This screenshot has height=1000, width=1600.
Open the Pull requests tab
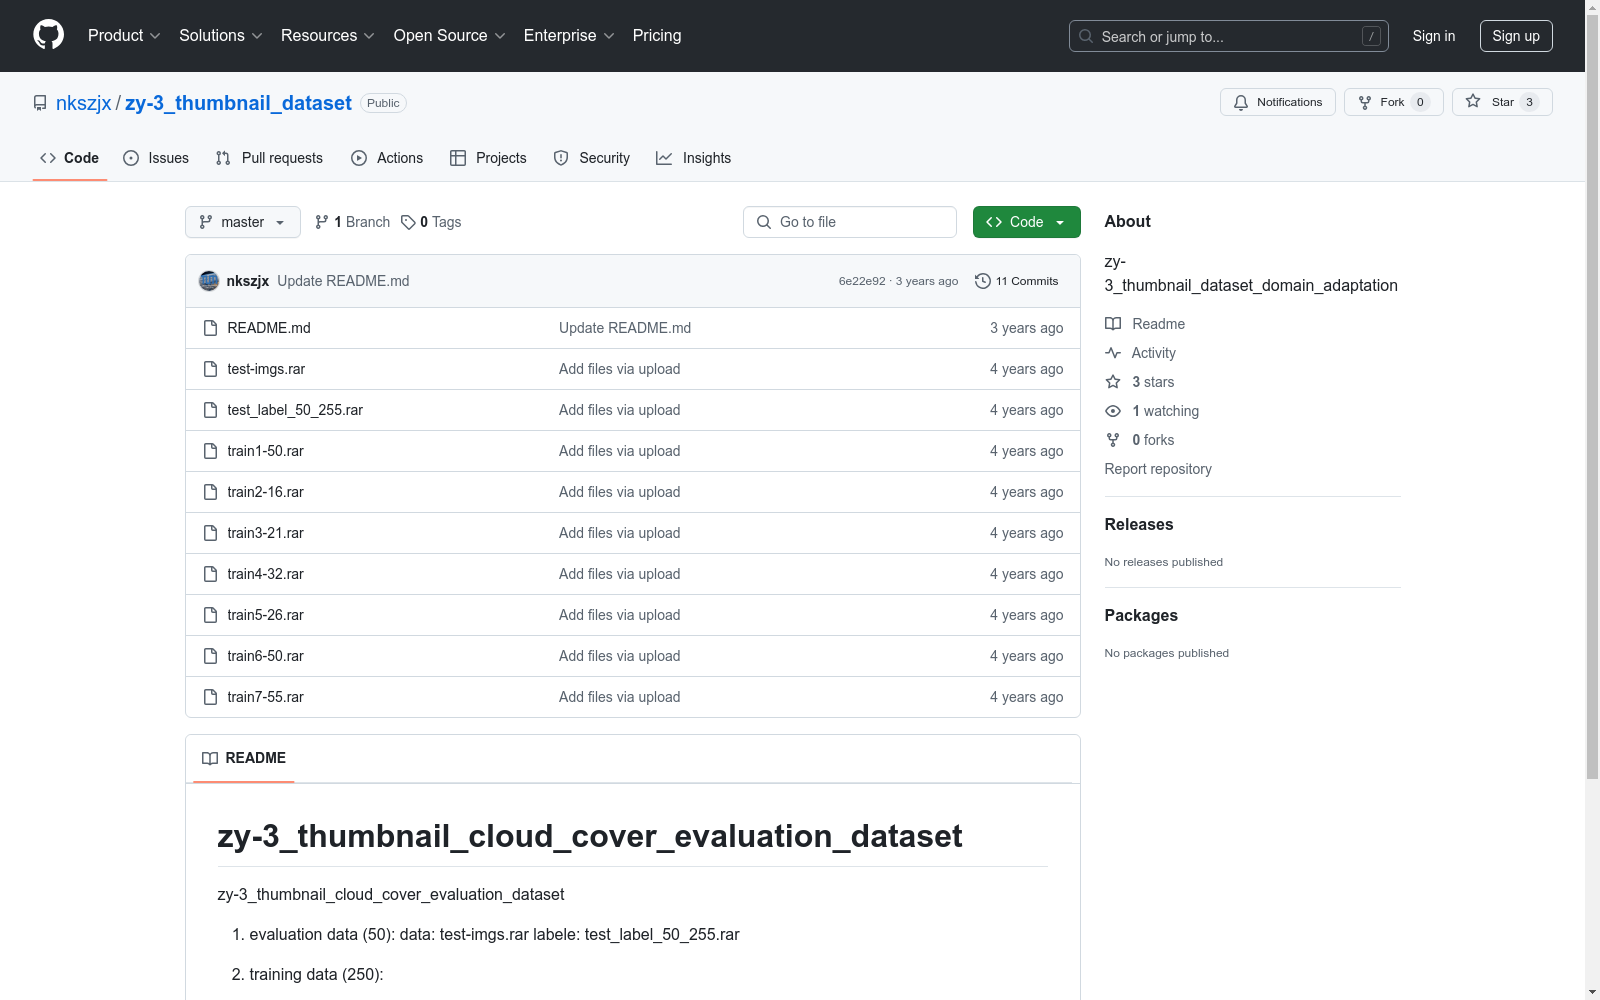269,158
